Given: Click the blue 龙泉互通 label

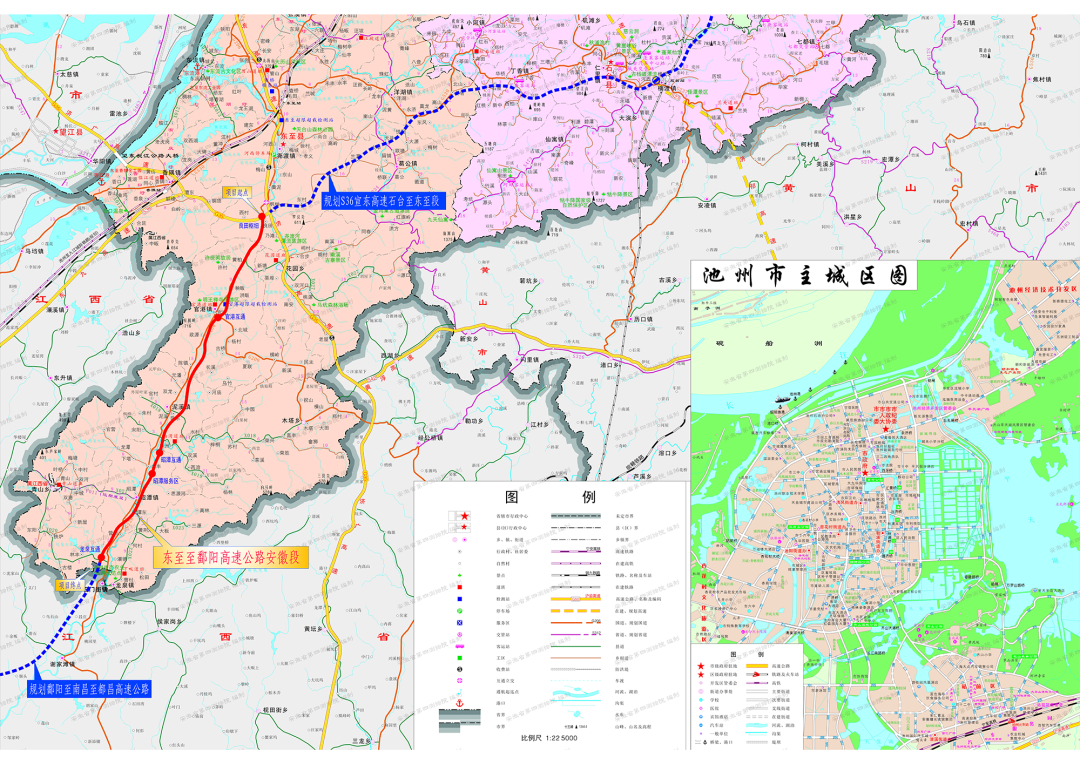Looking at the screenshot, I should 90,549.
